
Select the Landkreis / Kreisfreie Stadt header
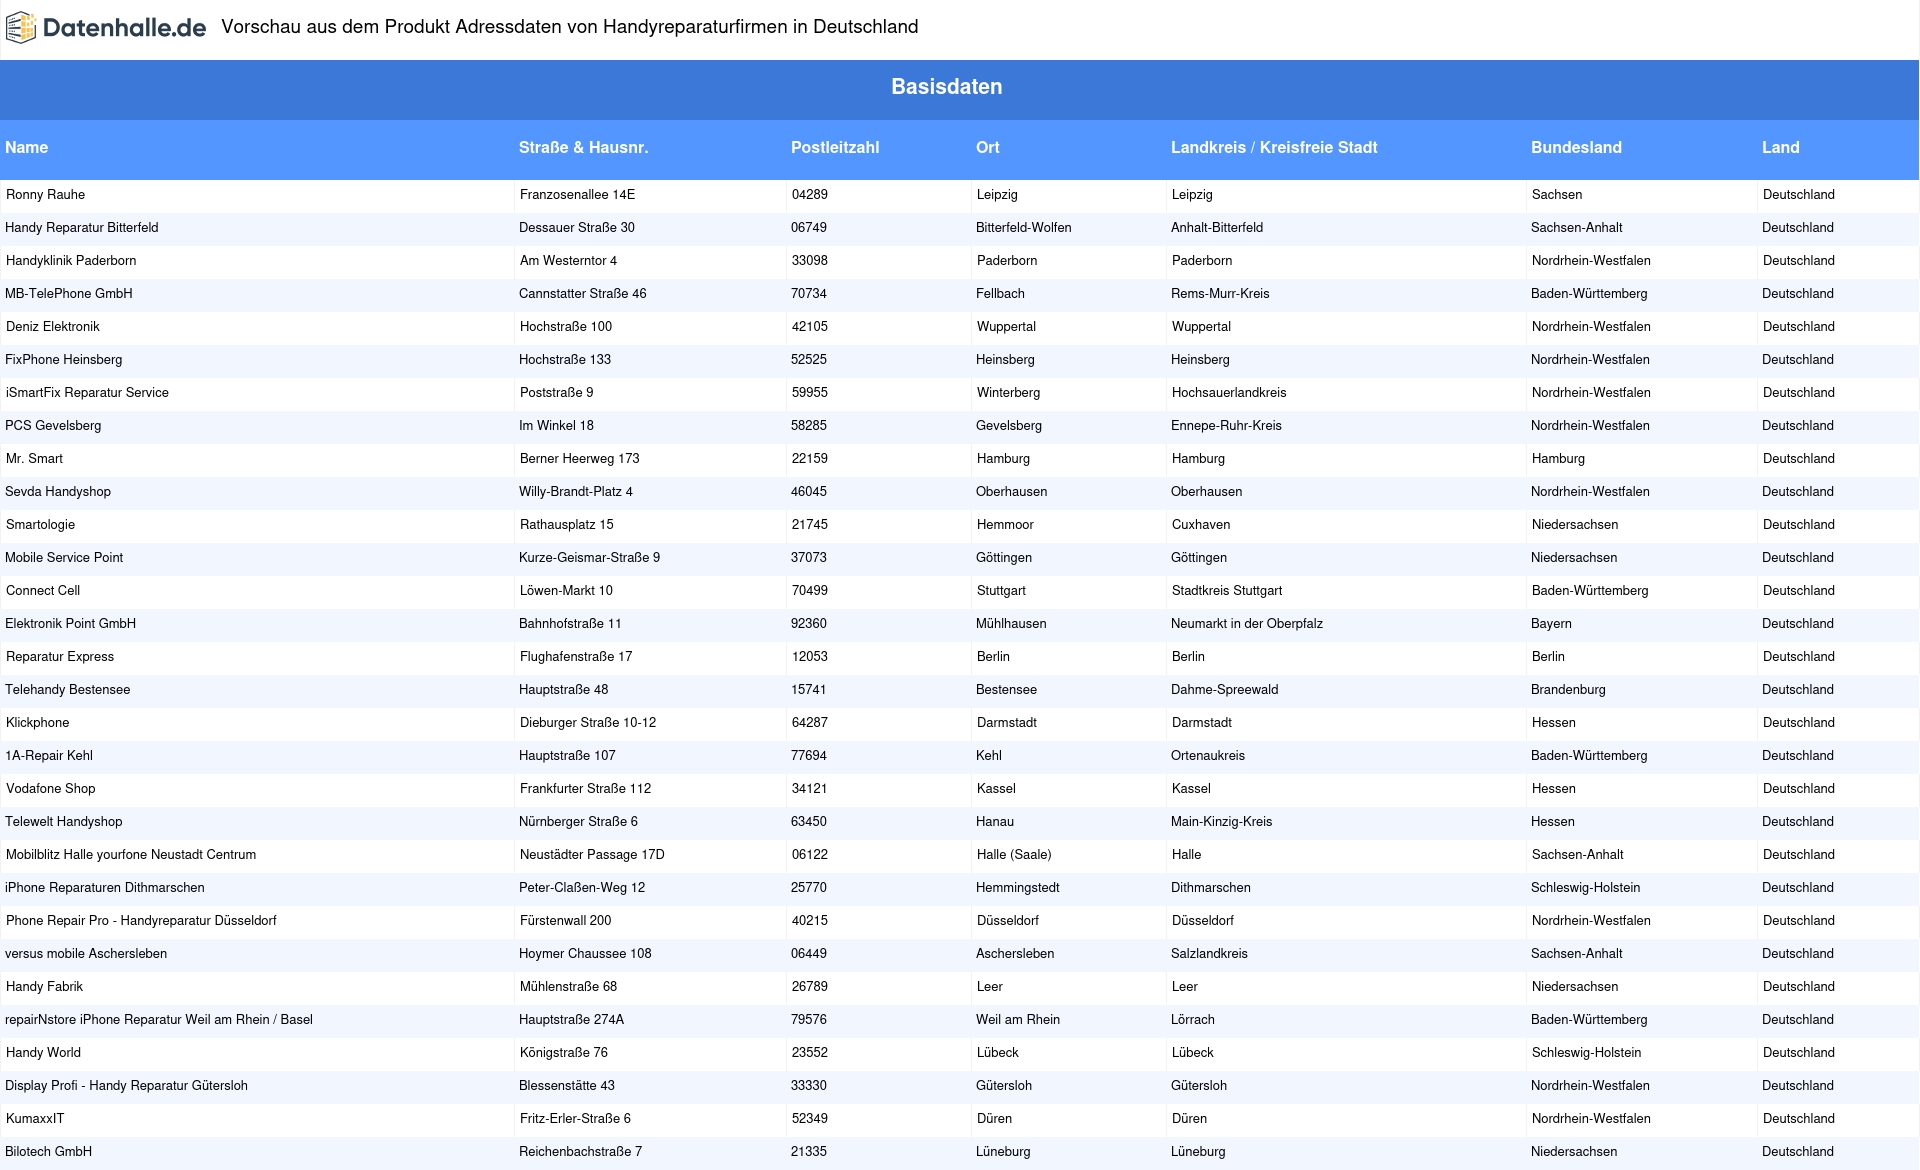(x=1274, y=148)
